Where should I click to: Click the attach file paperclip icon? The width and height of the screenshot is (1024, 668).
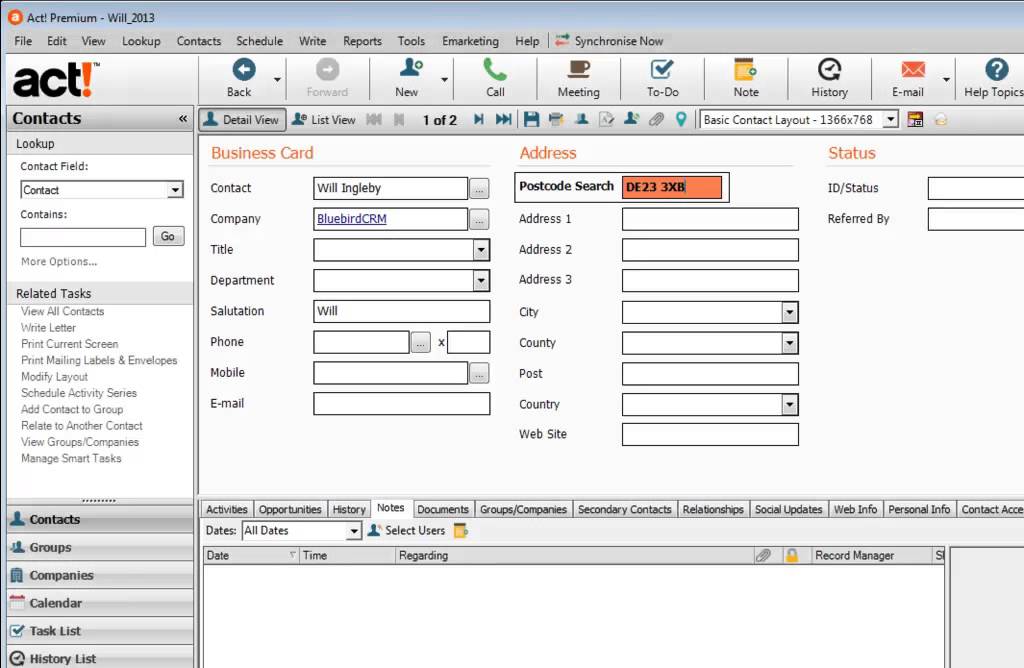tap(656, 119)
